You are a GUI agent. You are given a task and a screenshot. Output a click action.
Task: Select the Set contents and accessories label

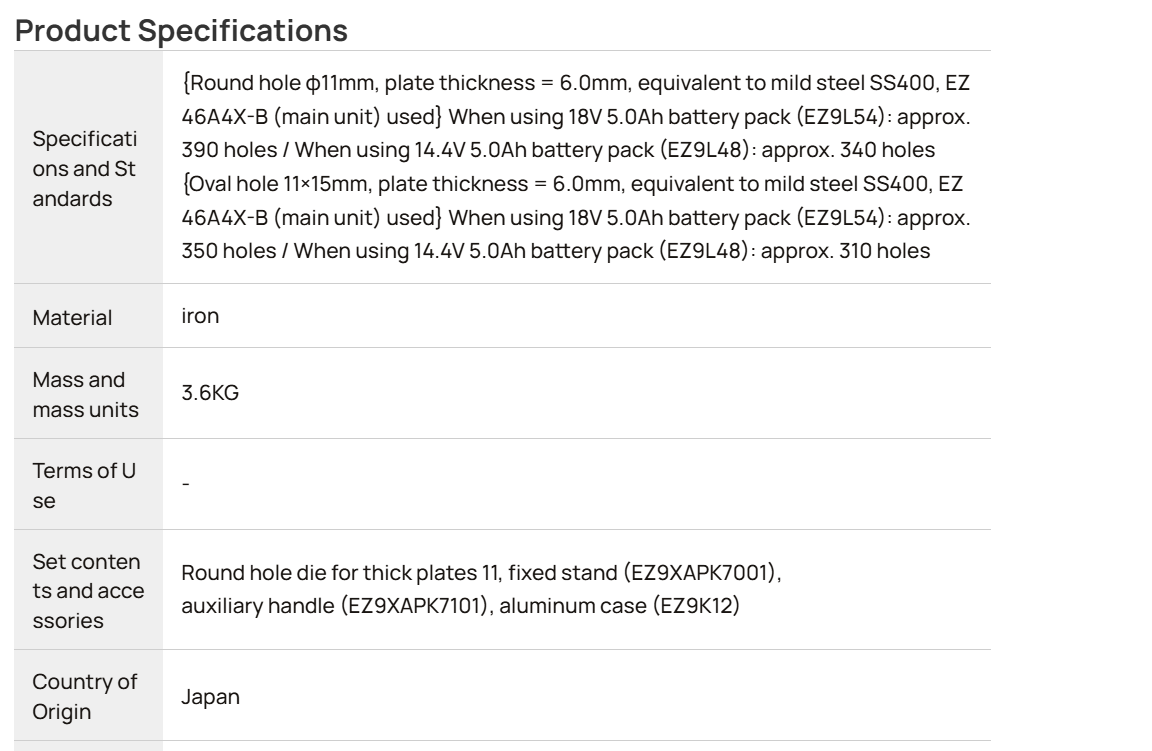click(x=87, y=591)
